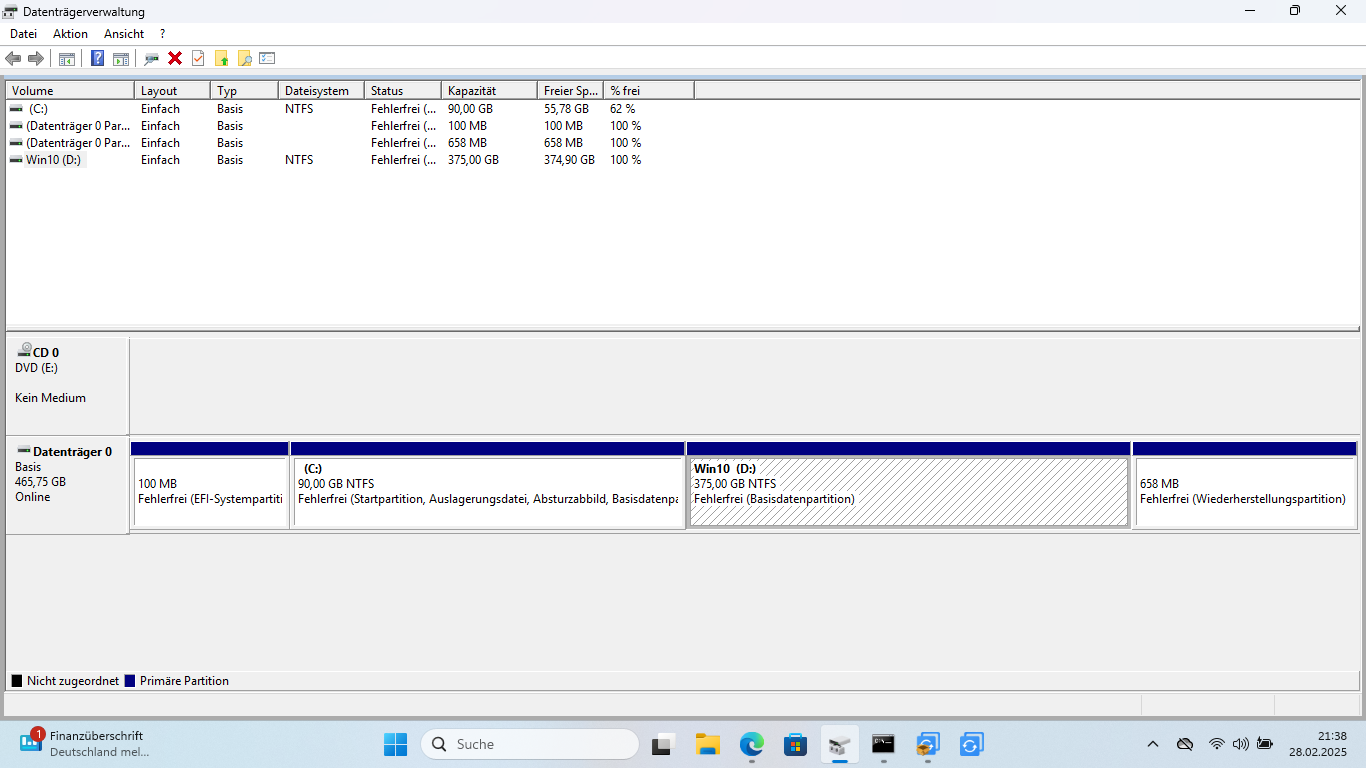1366x768 pixels.
Task: Open the Ansicht menu
Action: 124,34
